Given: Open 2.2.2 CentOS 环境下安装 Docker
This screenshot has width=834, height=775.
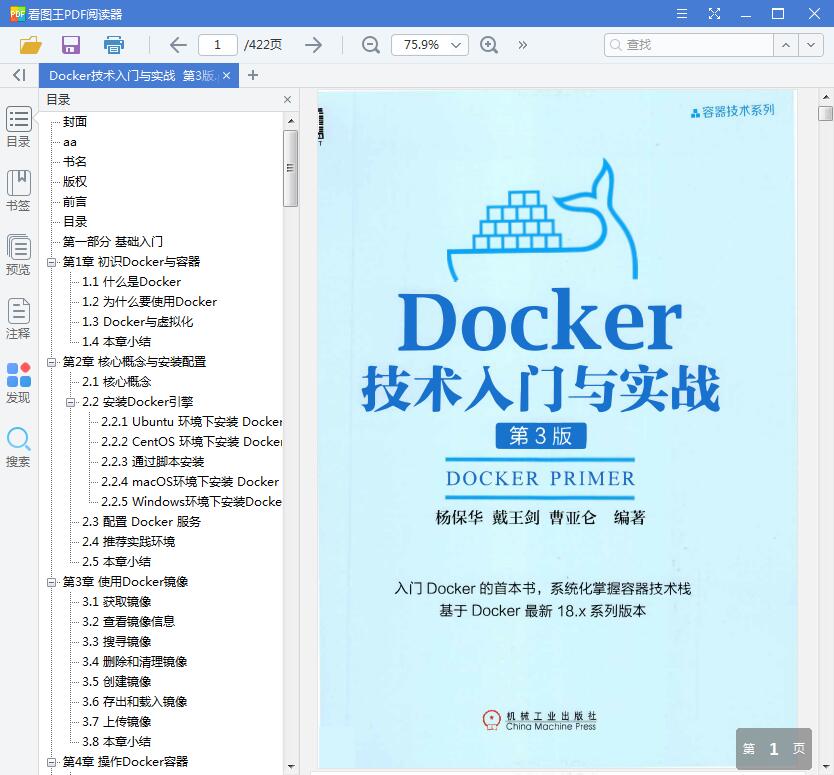Looking at the screenshot, I should point(191,441).
